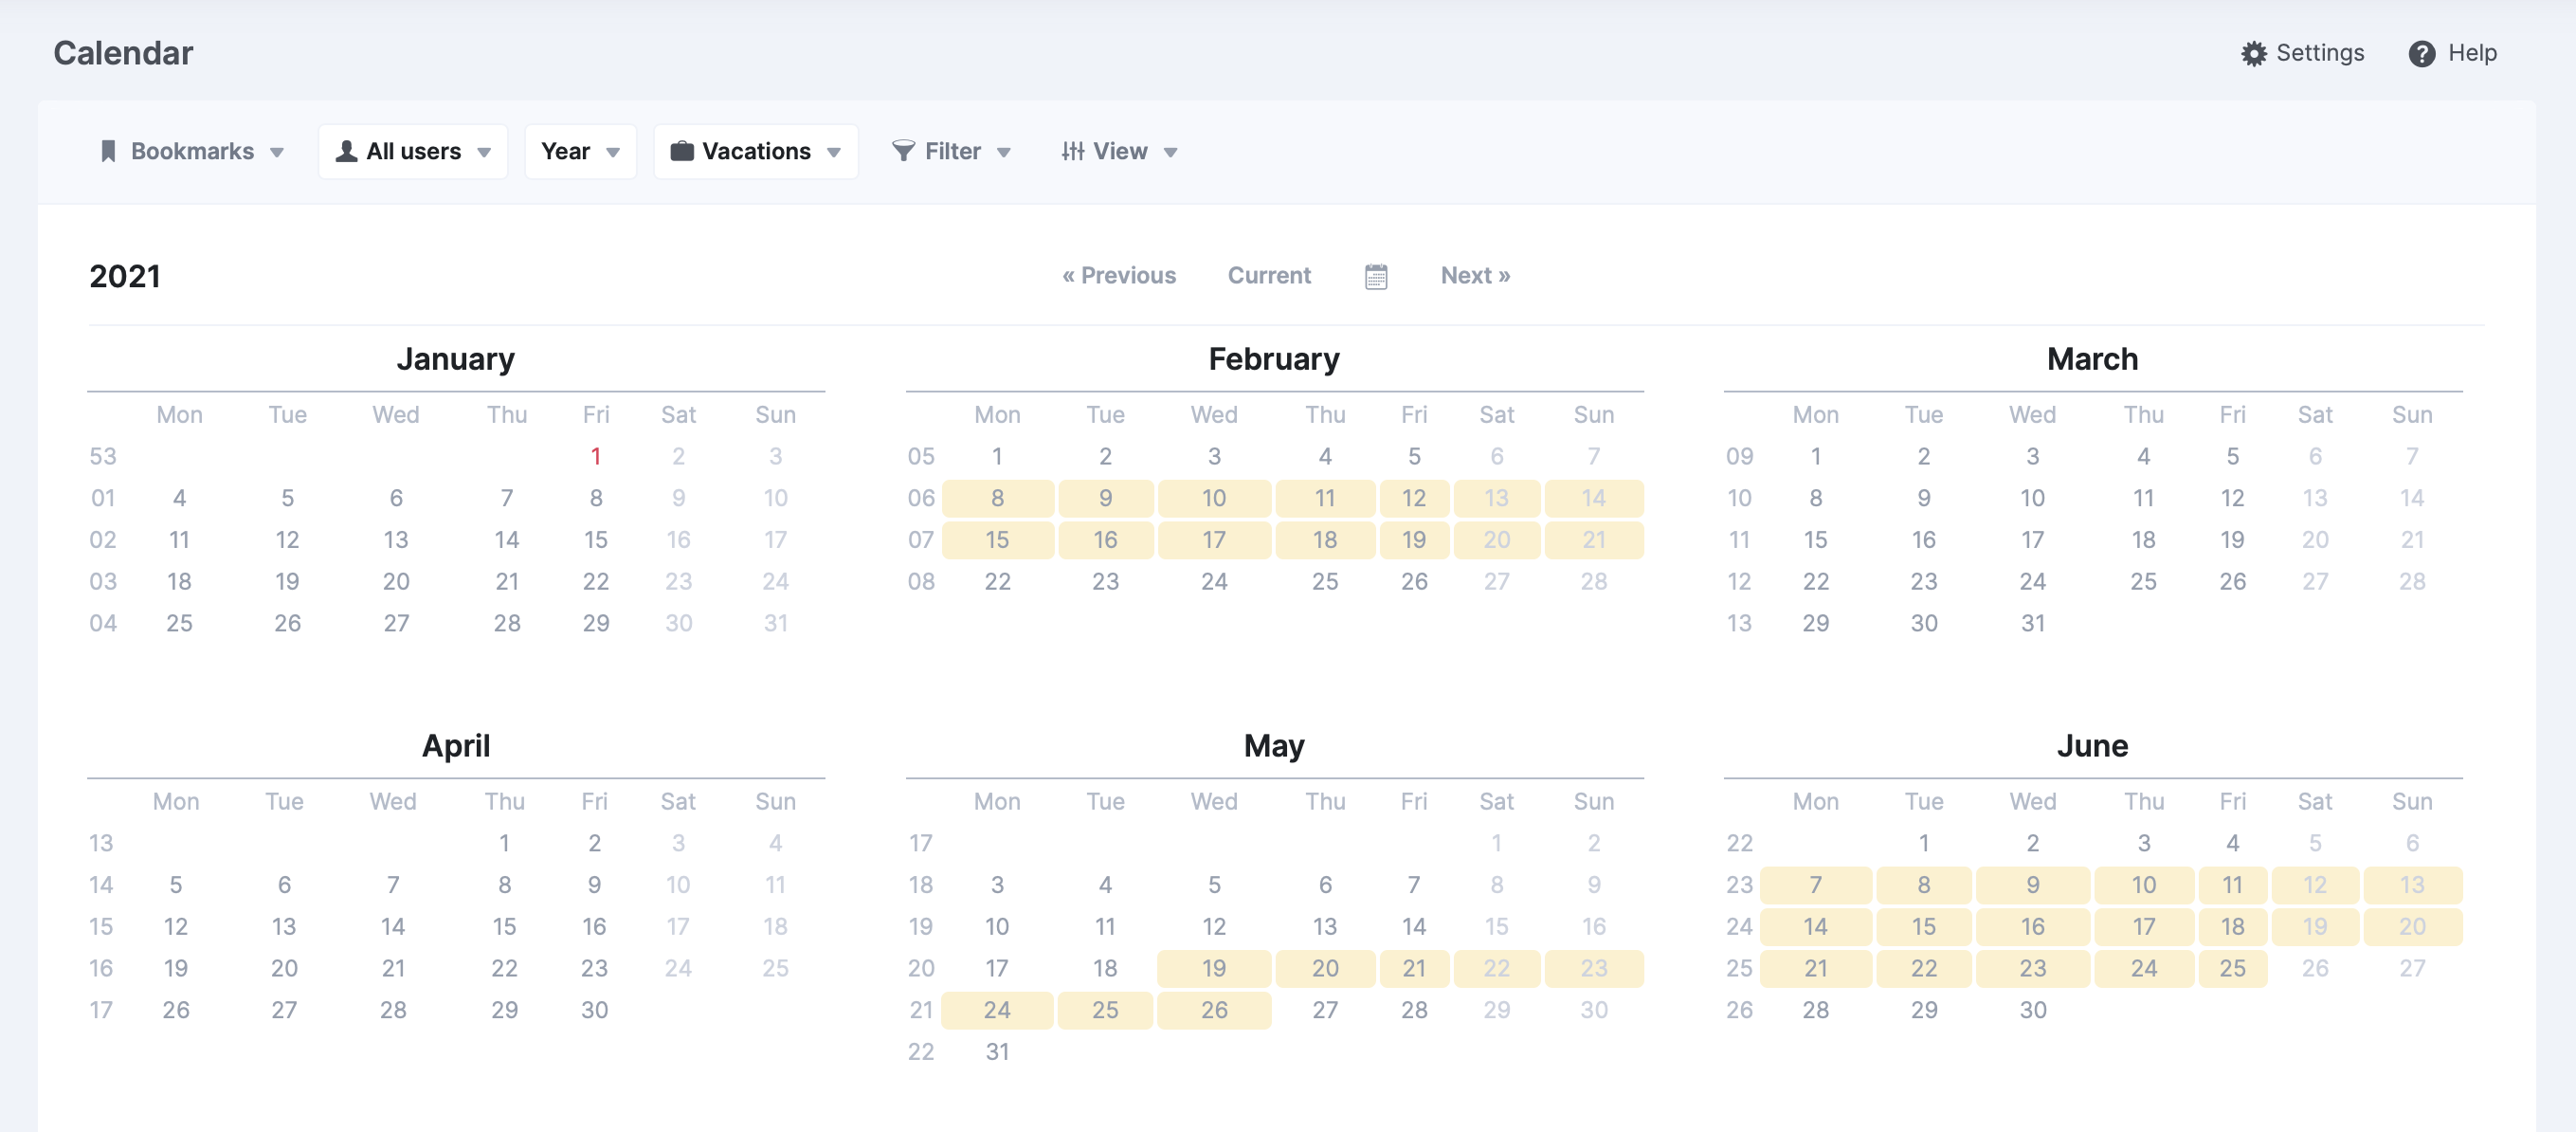This screenshot has height=1132, width=2576.
Task: Click May 26 highlighted Wednesday
Action: [x=1214, y=1010]
